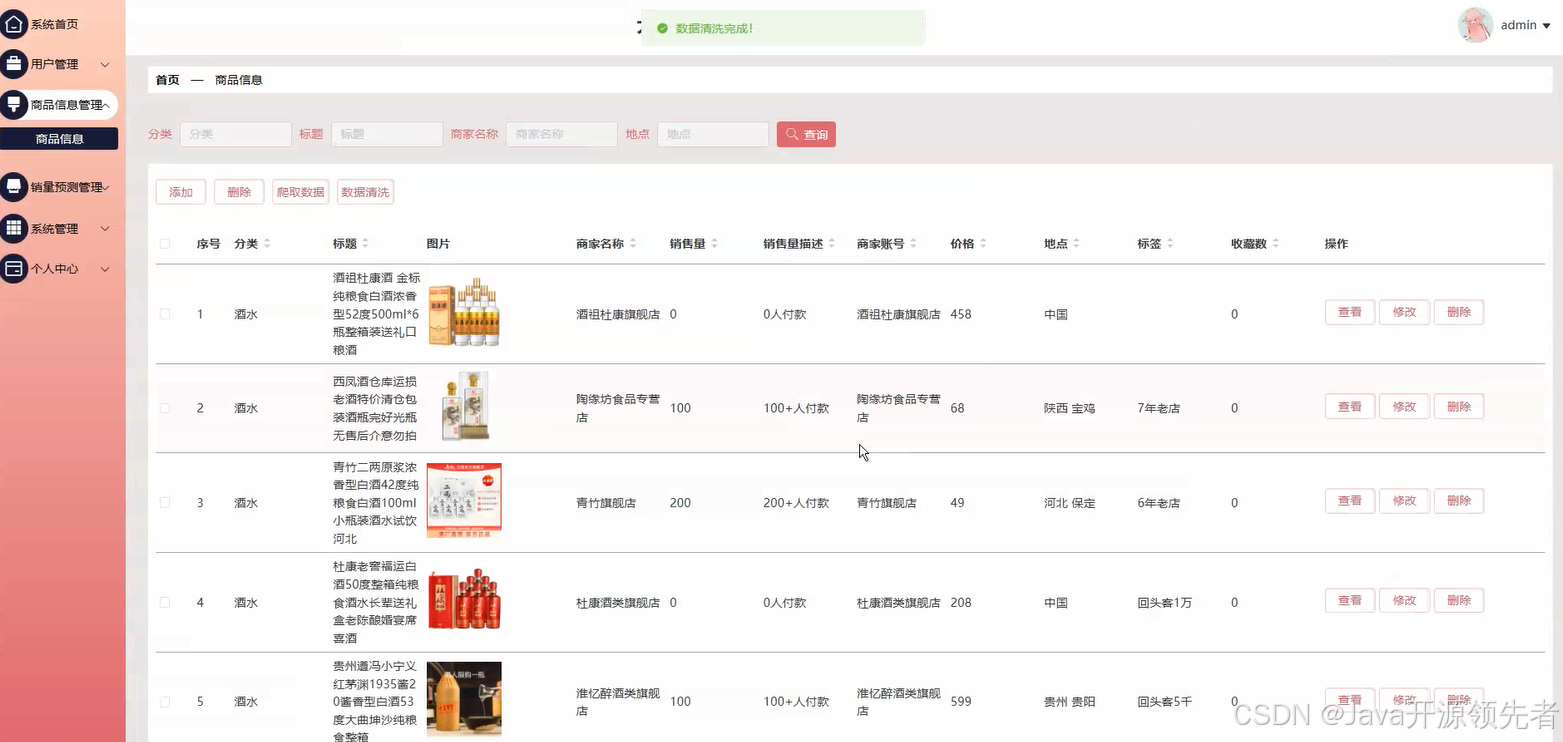This screenshot has width=1563, height=742.
Task: Click the 删除 button above the table
Action: [x=239, y=192]
